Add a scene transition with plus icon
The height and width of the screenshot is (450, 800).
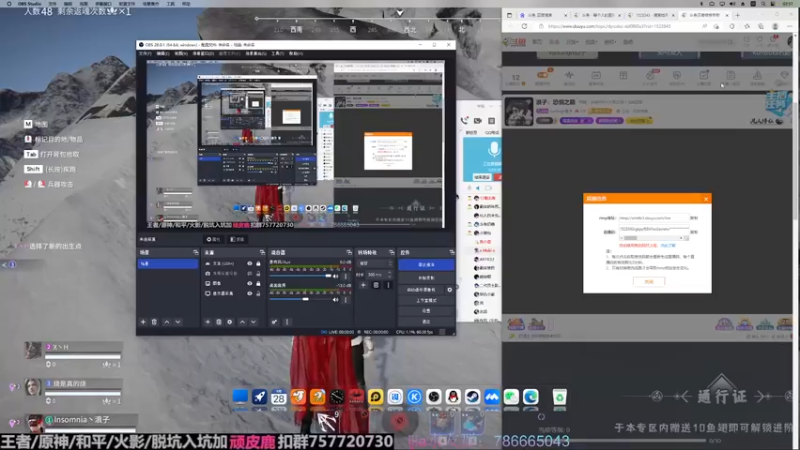pos(363,285)
